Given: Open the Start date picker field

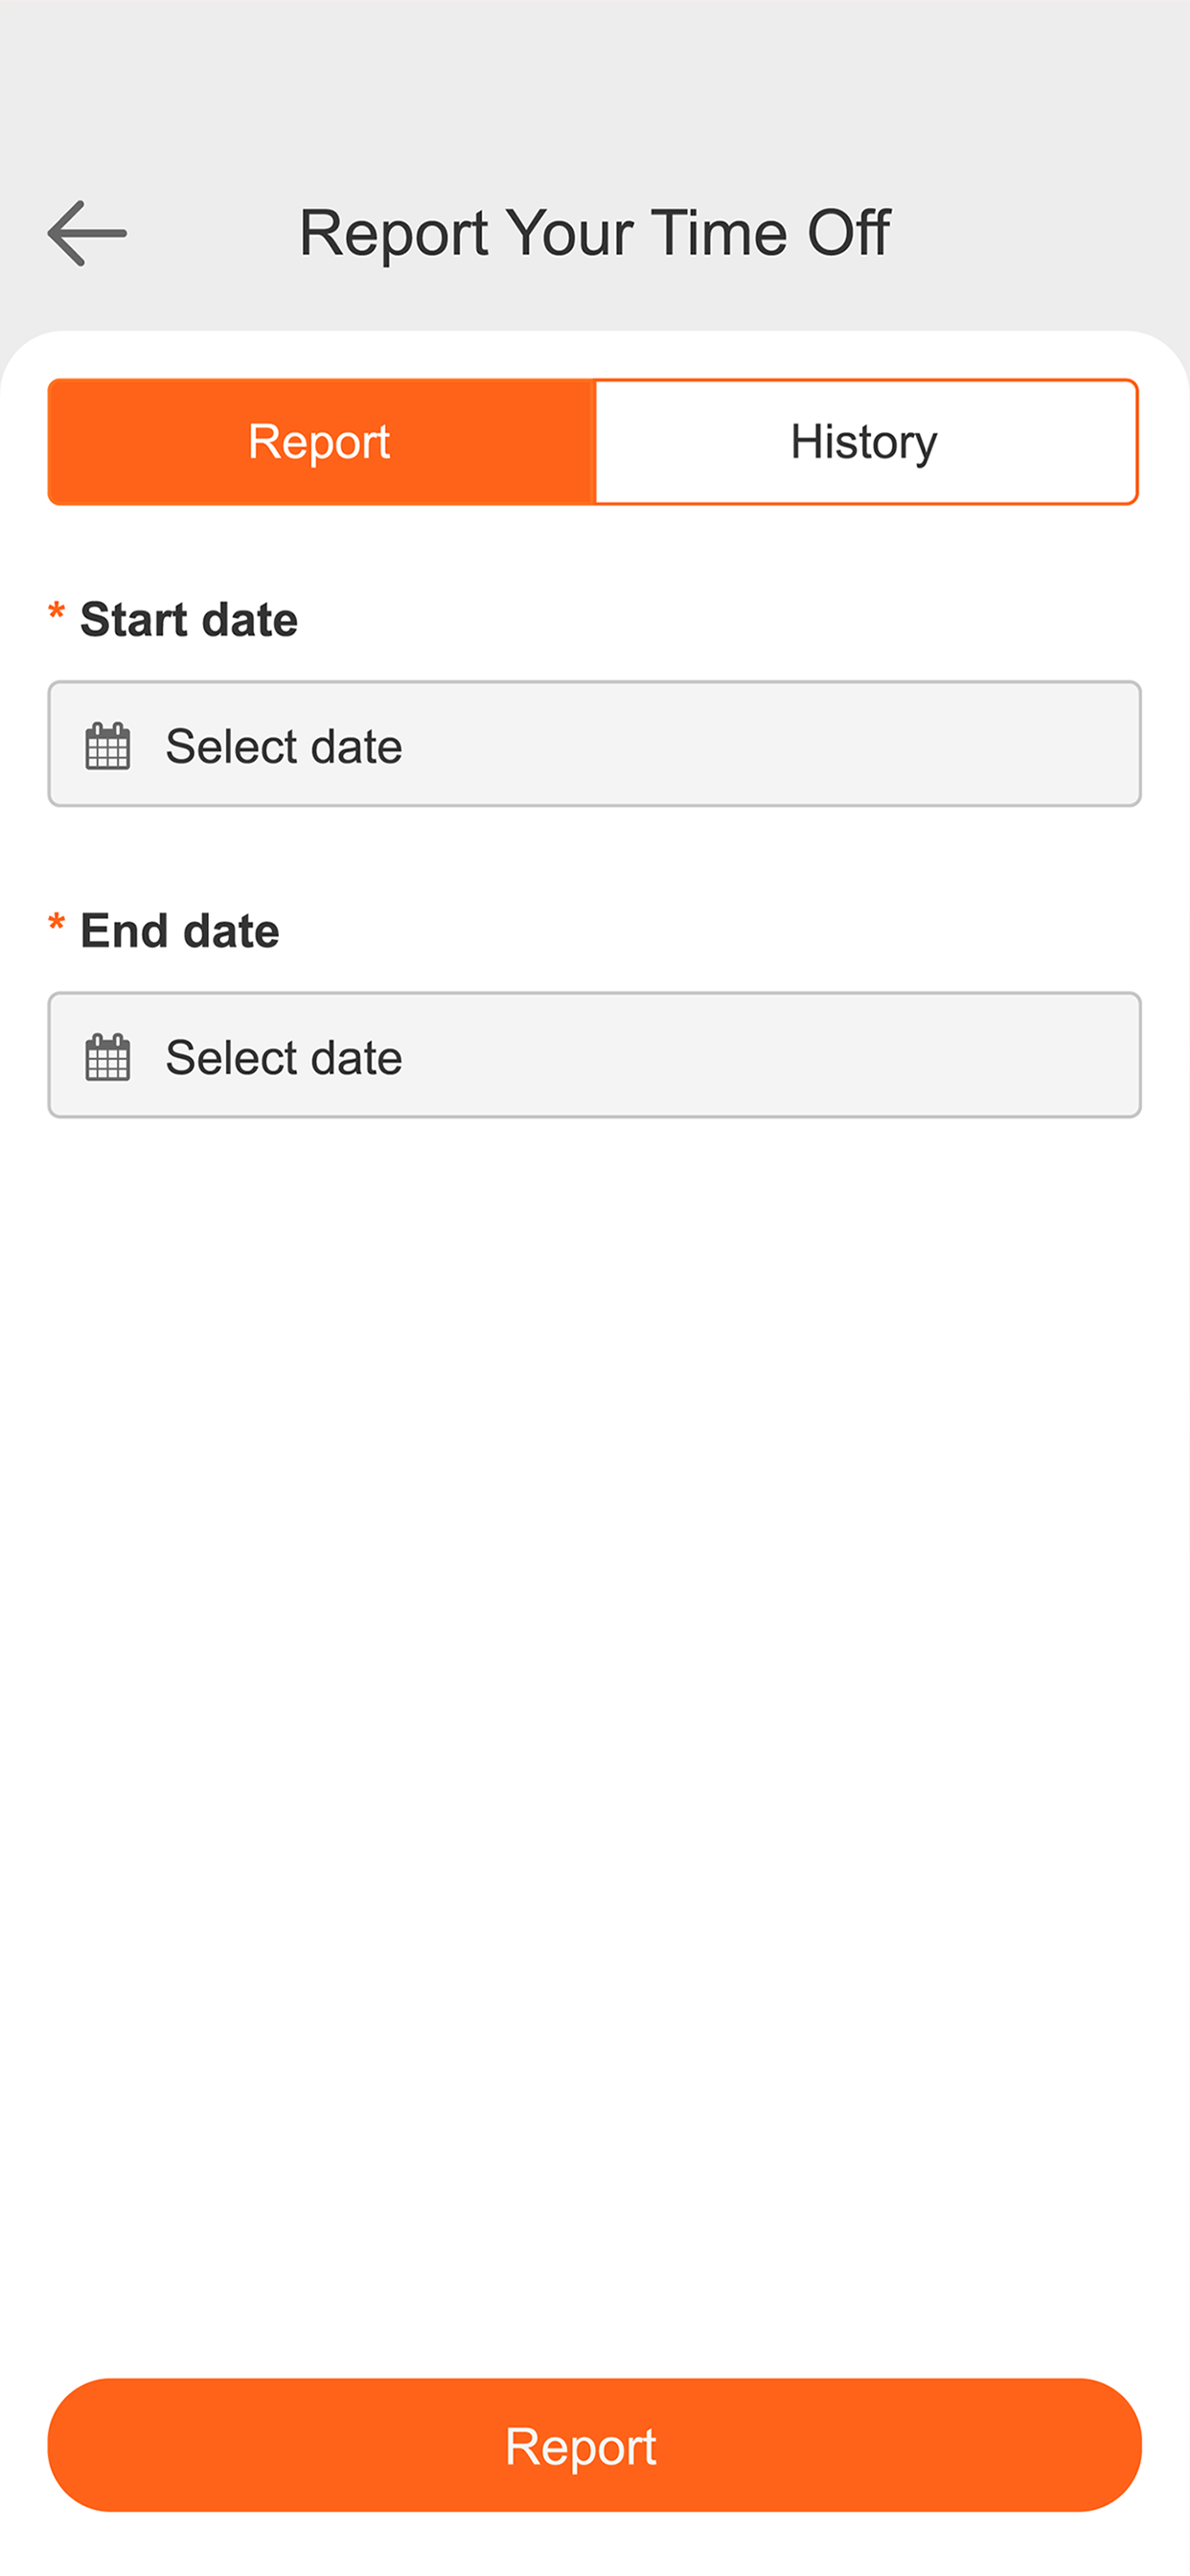Looking at the screenshot, I should coord(594,744).
